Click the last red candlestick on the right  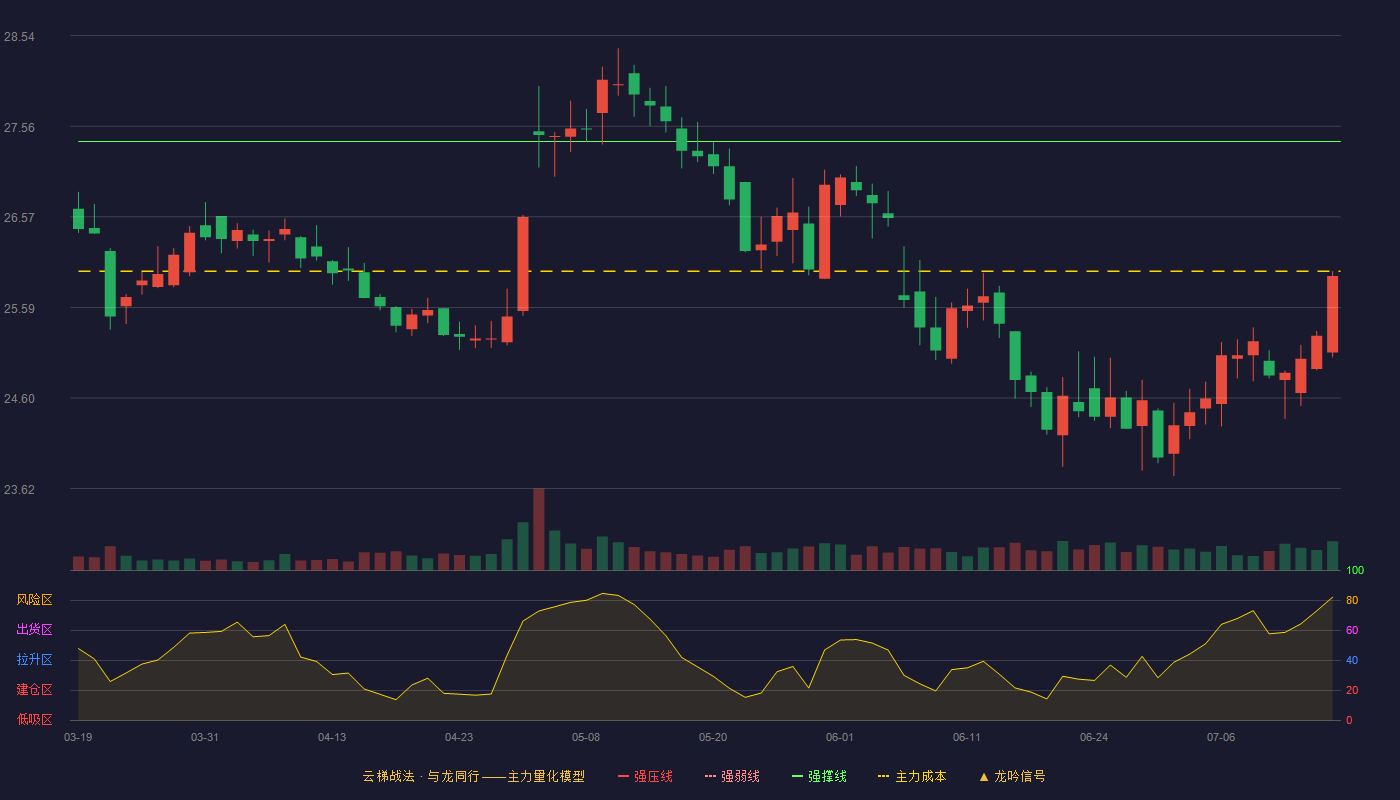[1332, 314]
